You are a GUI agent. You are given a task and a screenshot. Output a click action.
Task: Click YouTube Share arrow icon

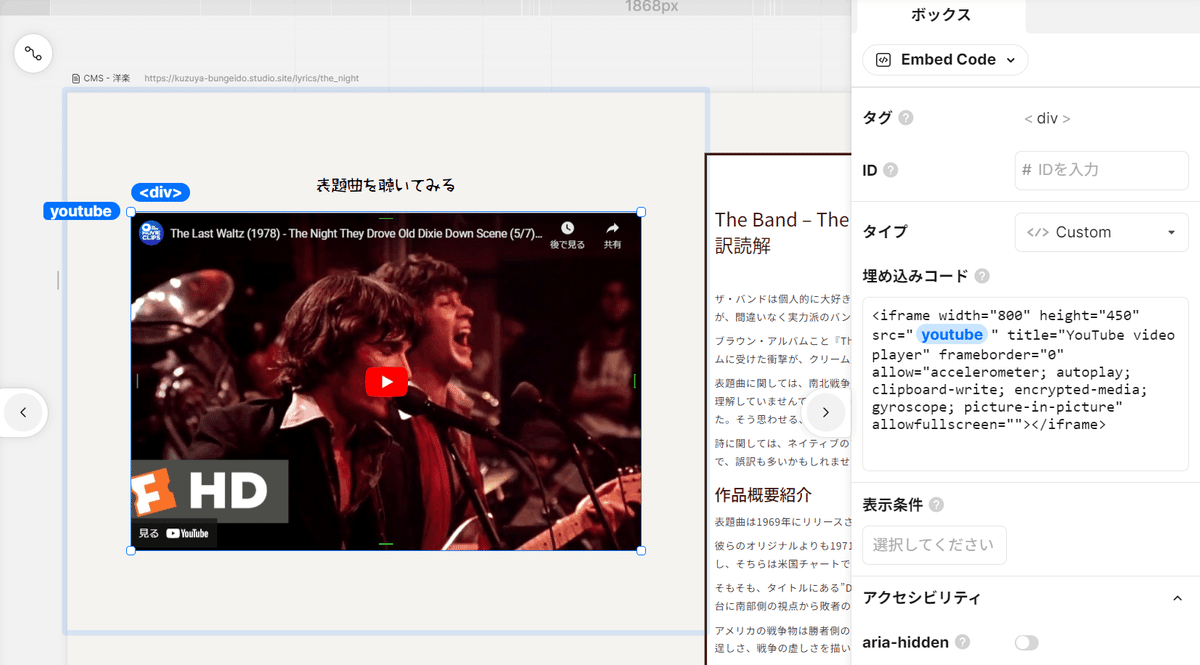(x=612, y=228)
